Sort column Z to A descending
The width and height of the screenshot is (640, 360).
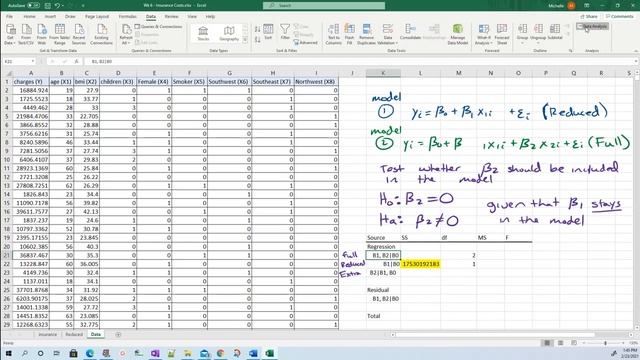click(x=258, y=40)
